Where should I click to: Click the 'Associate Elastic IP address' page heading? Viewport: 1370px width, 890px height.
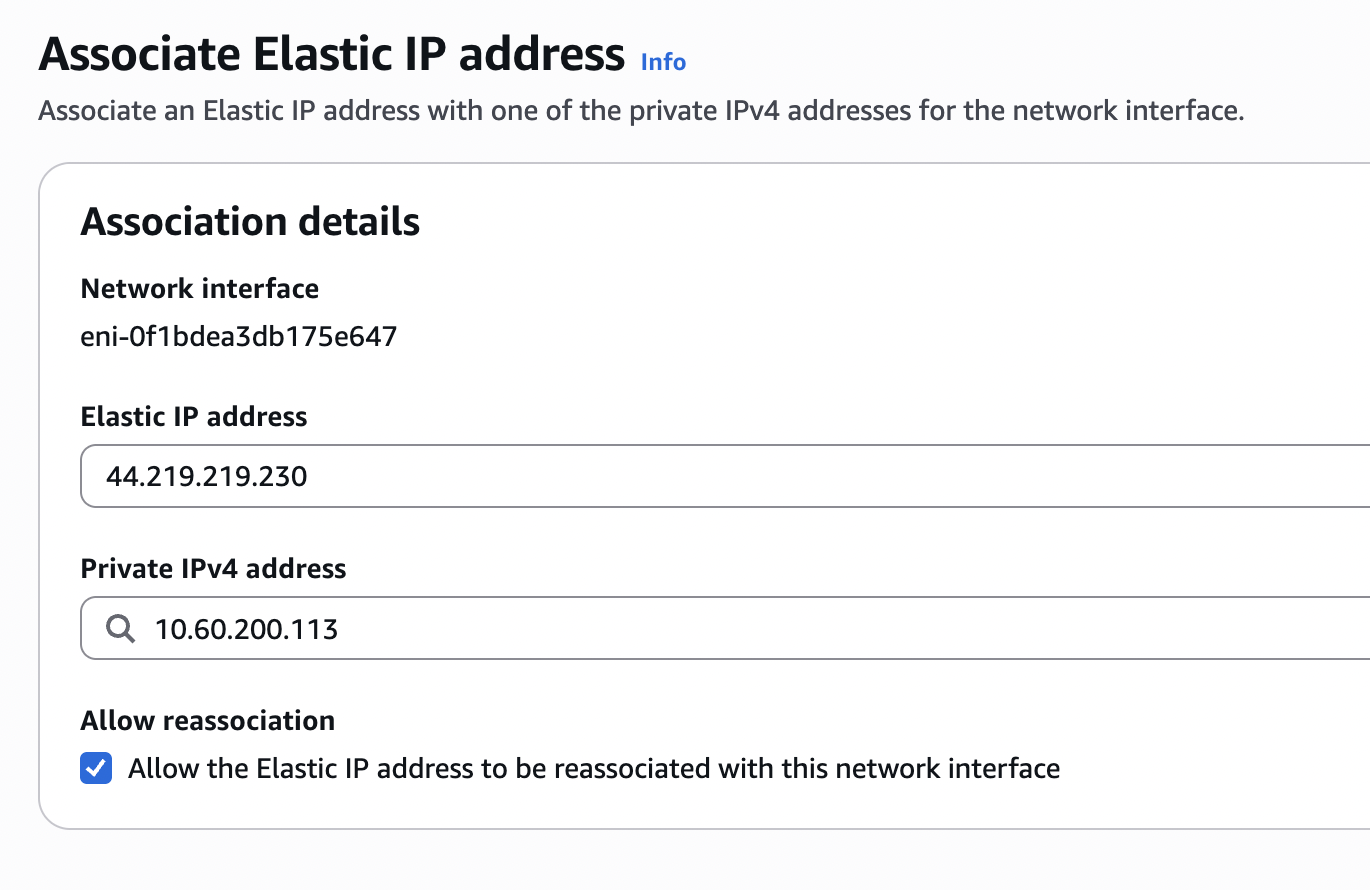click(x=332, y=54)
